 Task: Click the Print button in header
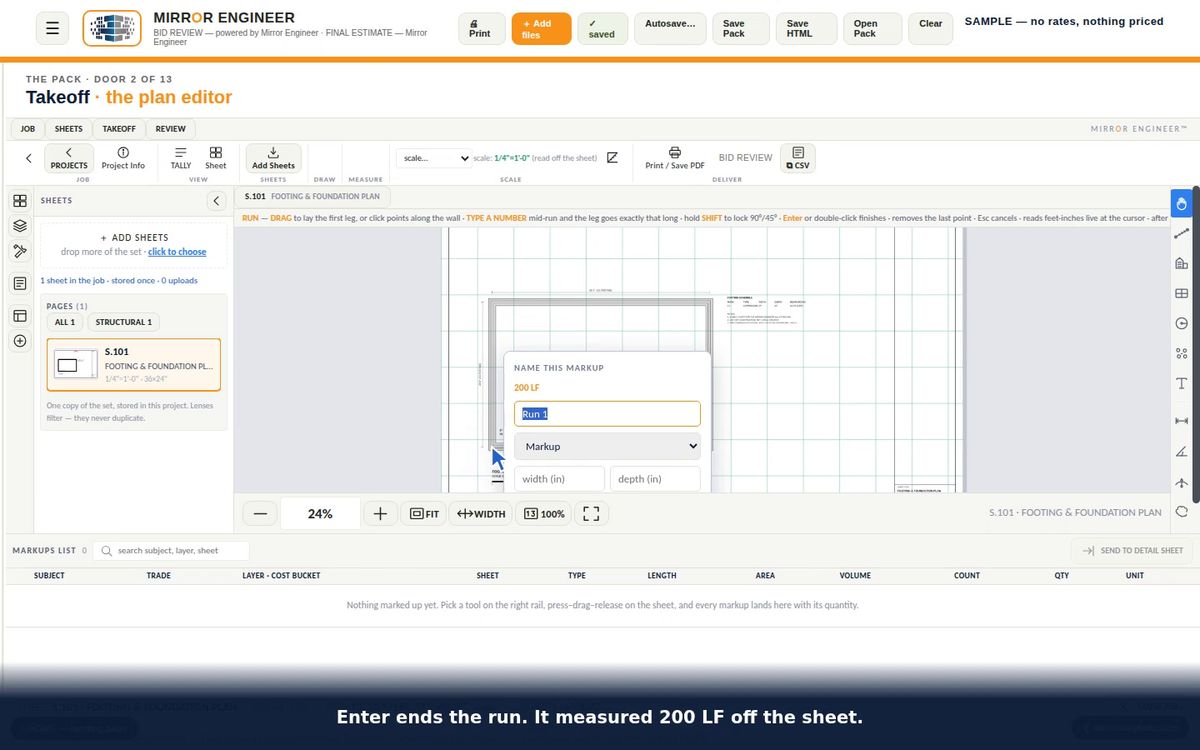[480, 29]
